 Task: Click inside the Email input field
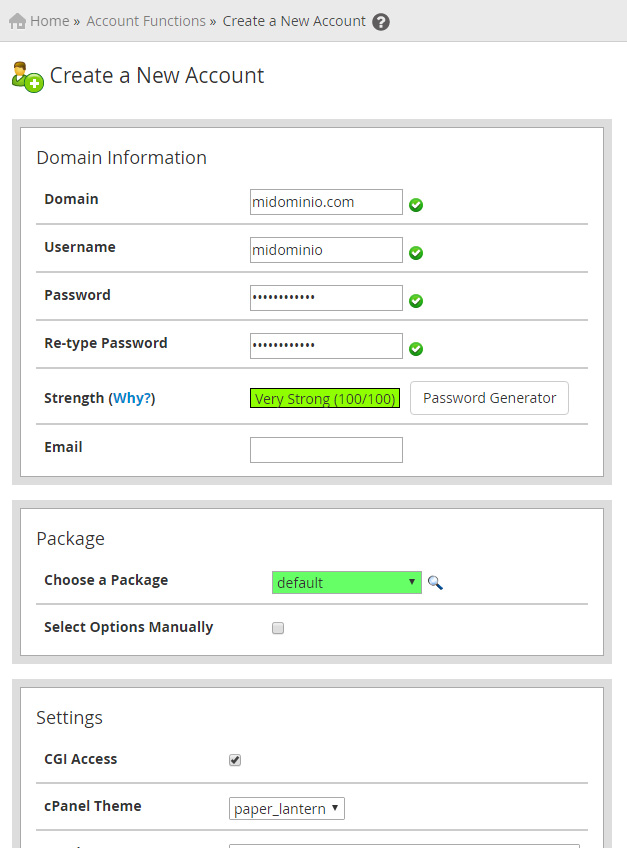coord(325,449)
